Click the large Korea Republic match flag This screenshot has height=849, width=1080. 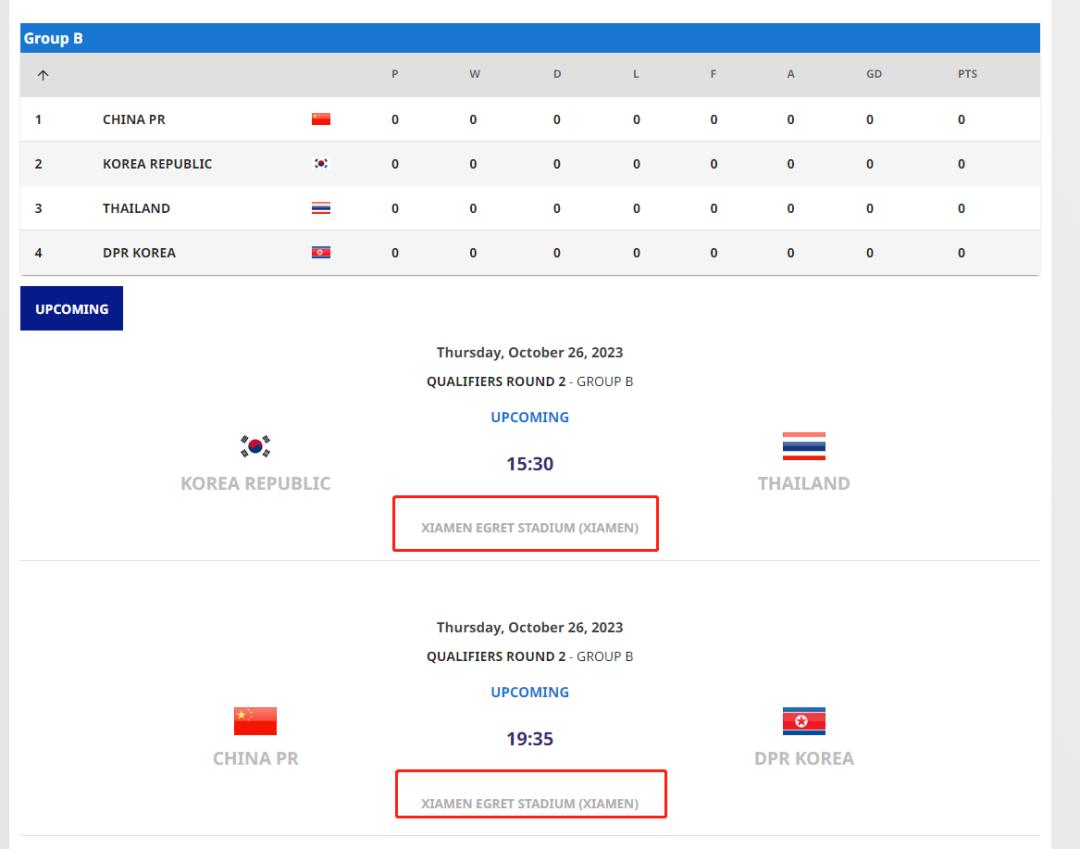255,446
